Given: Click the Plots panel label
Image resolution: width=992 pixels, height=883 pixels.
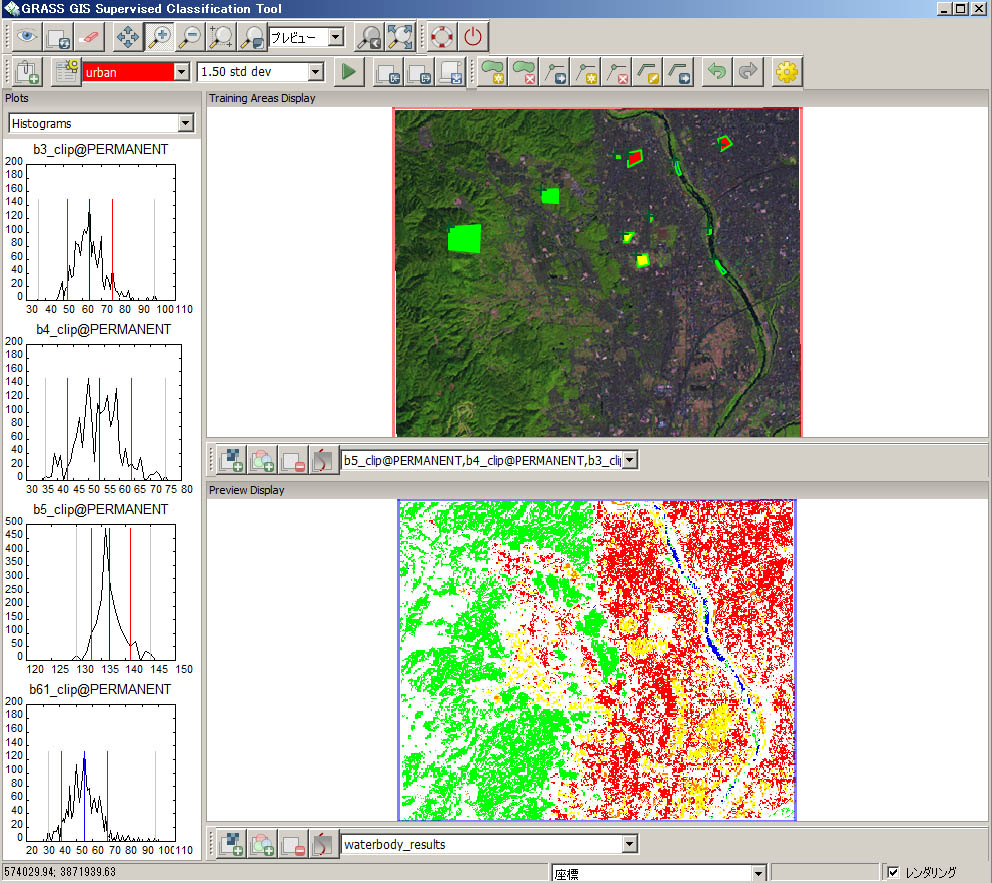Looking at the screenshot, I should click(x=17, y=98).
